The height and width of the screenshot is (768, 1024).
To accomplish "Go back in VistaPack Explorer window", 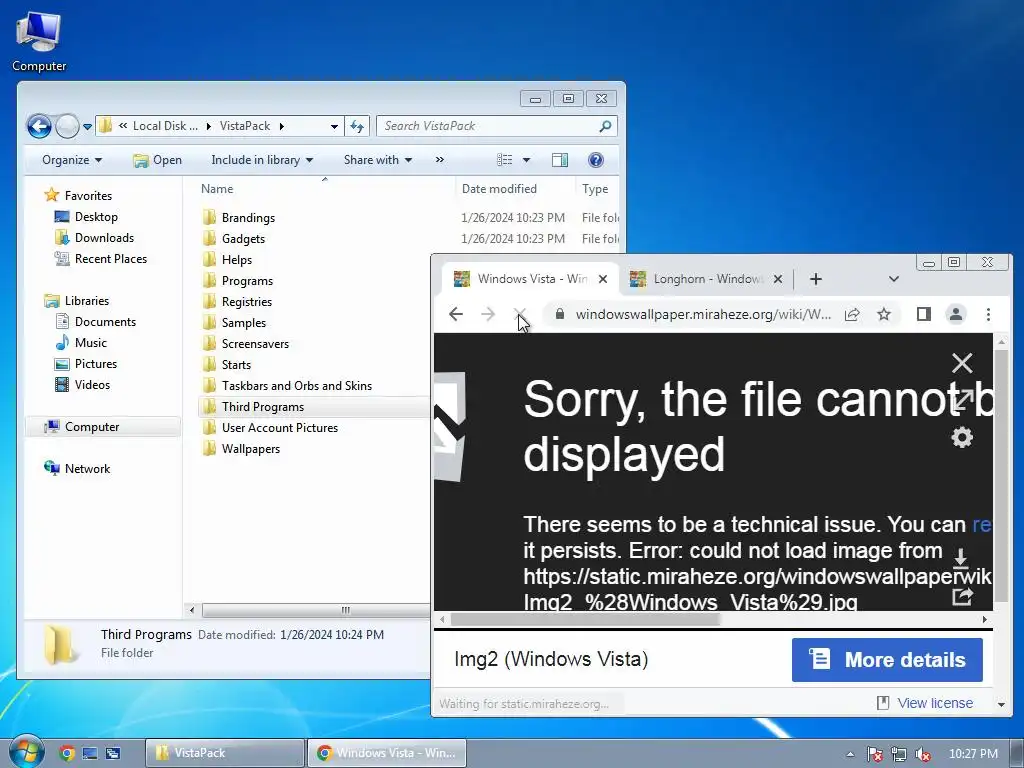I will click(39, 126).
